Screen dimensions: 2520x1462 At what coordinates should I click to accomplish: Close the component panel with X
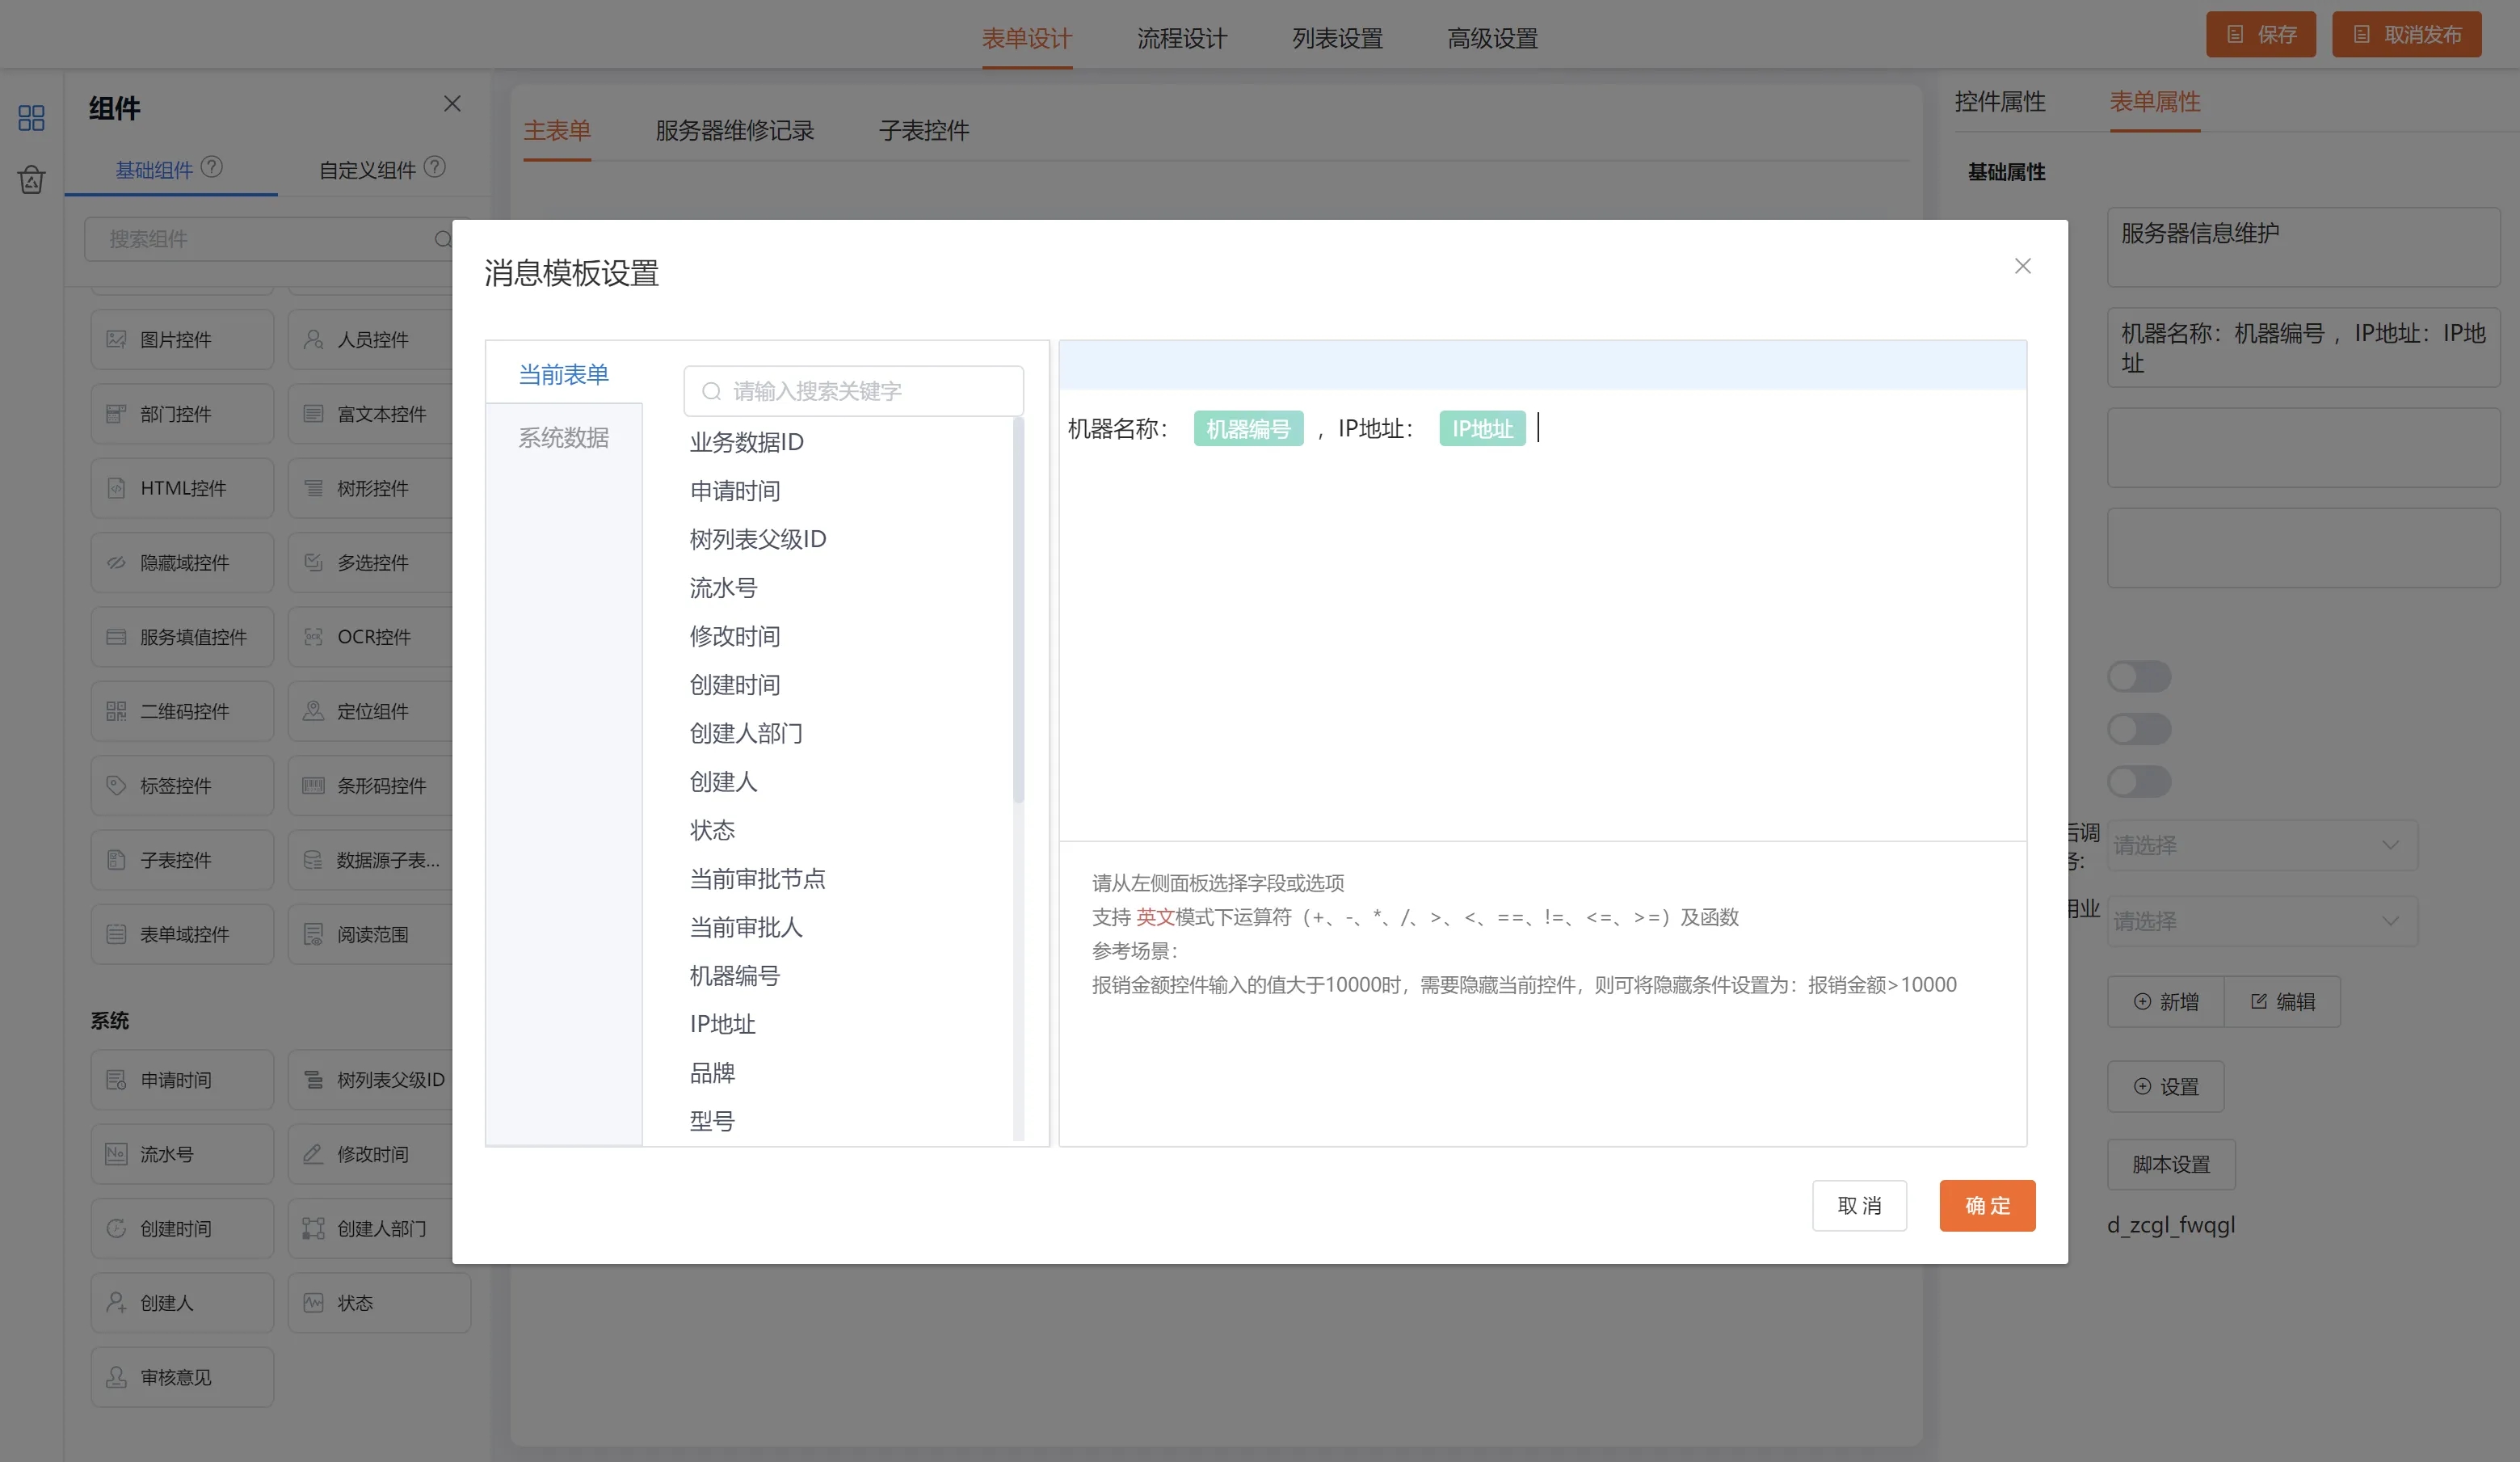click(x=452, y=104)
